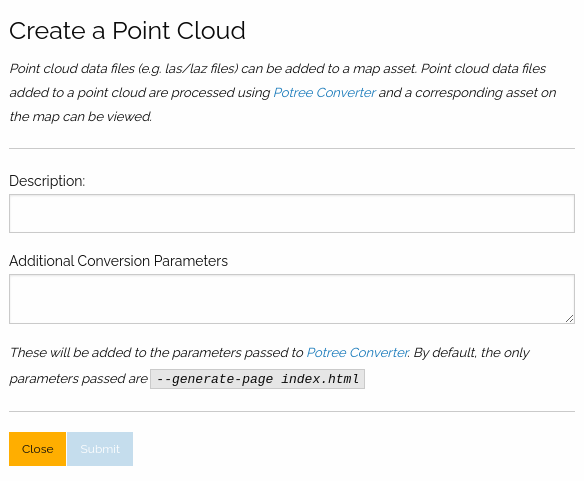The image size is (584, 481).
Task: Click the --generate-page index.html code snippet
Action: click(x=257, y=379)
